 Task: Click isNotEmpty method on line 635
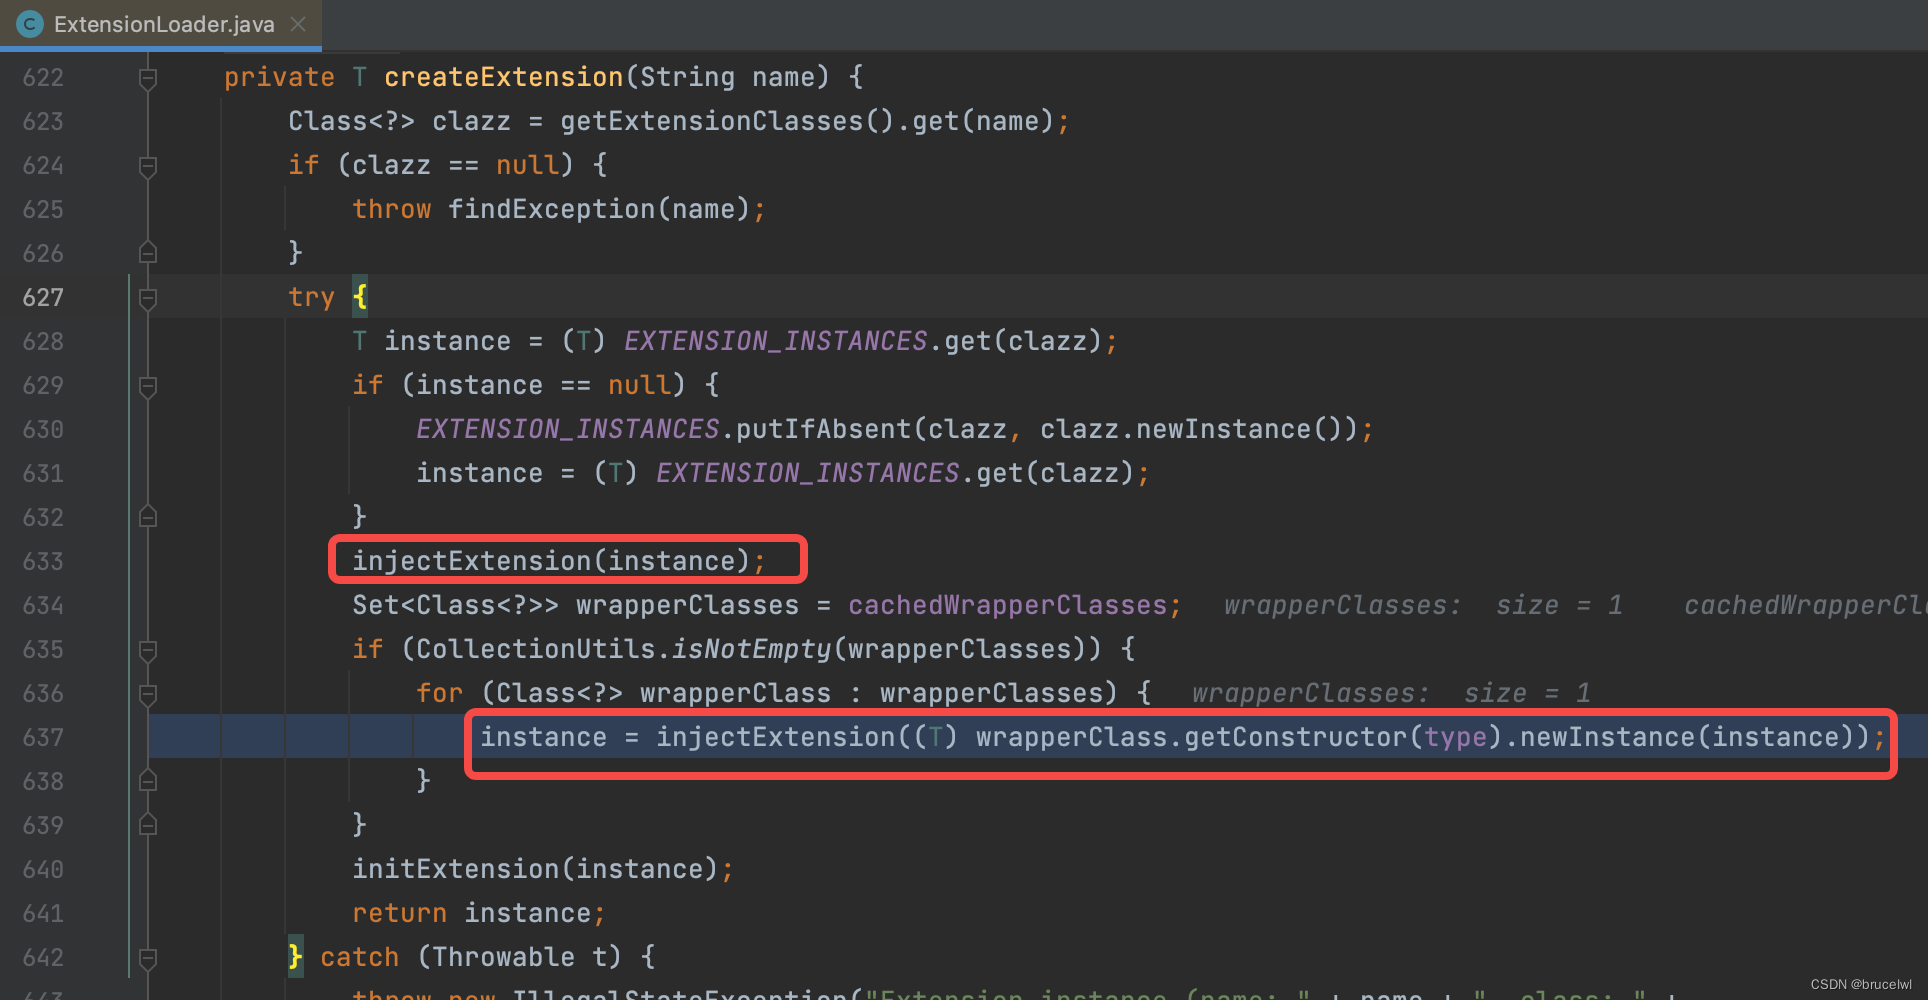pos(752,649)
